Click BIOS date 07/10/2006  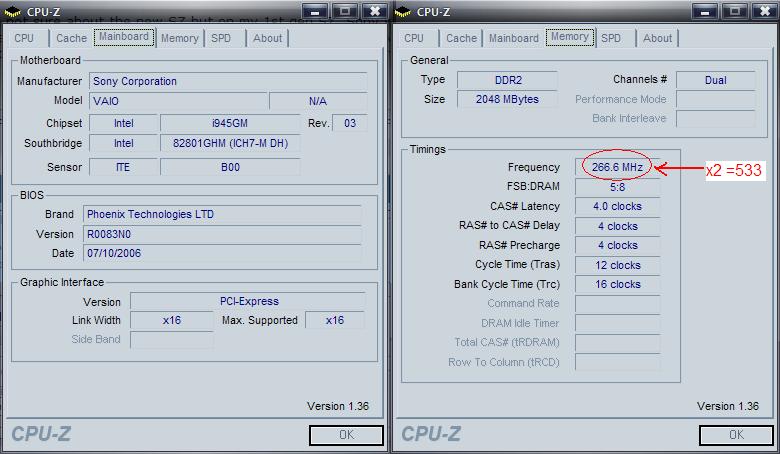pyautogui.click(x=222, y=254)
